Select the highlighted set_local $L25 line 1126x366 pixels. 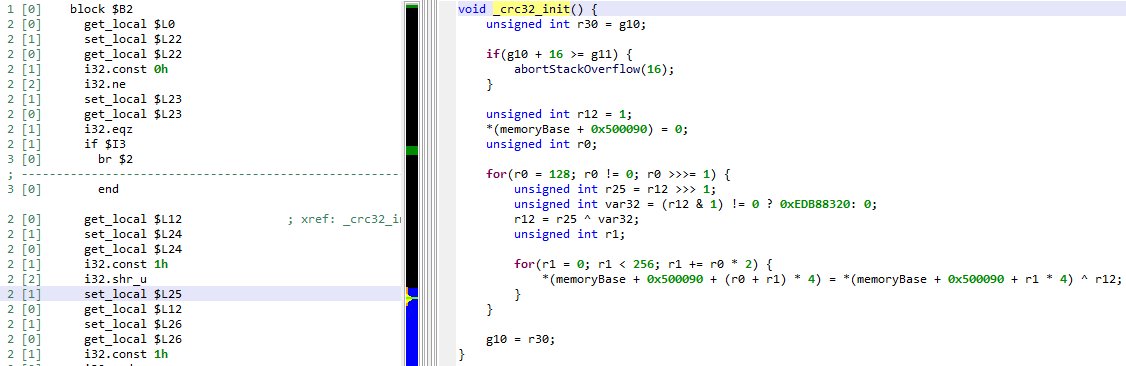point(201,294)
